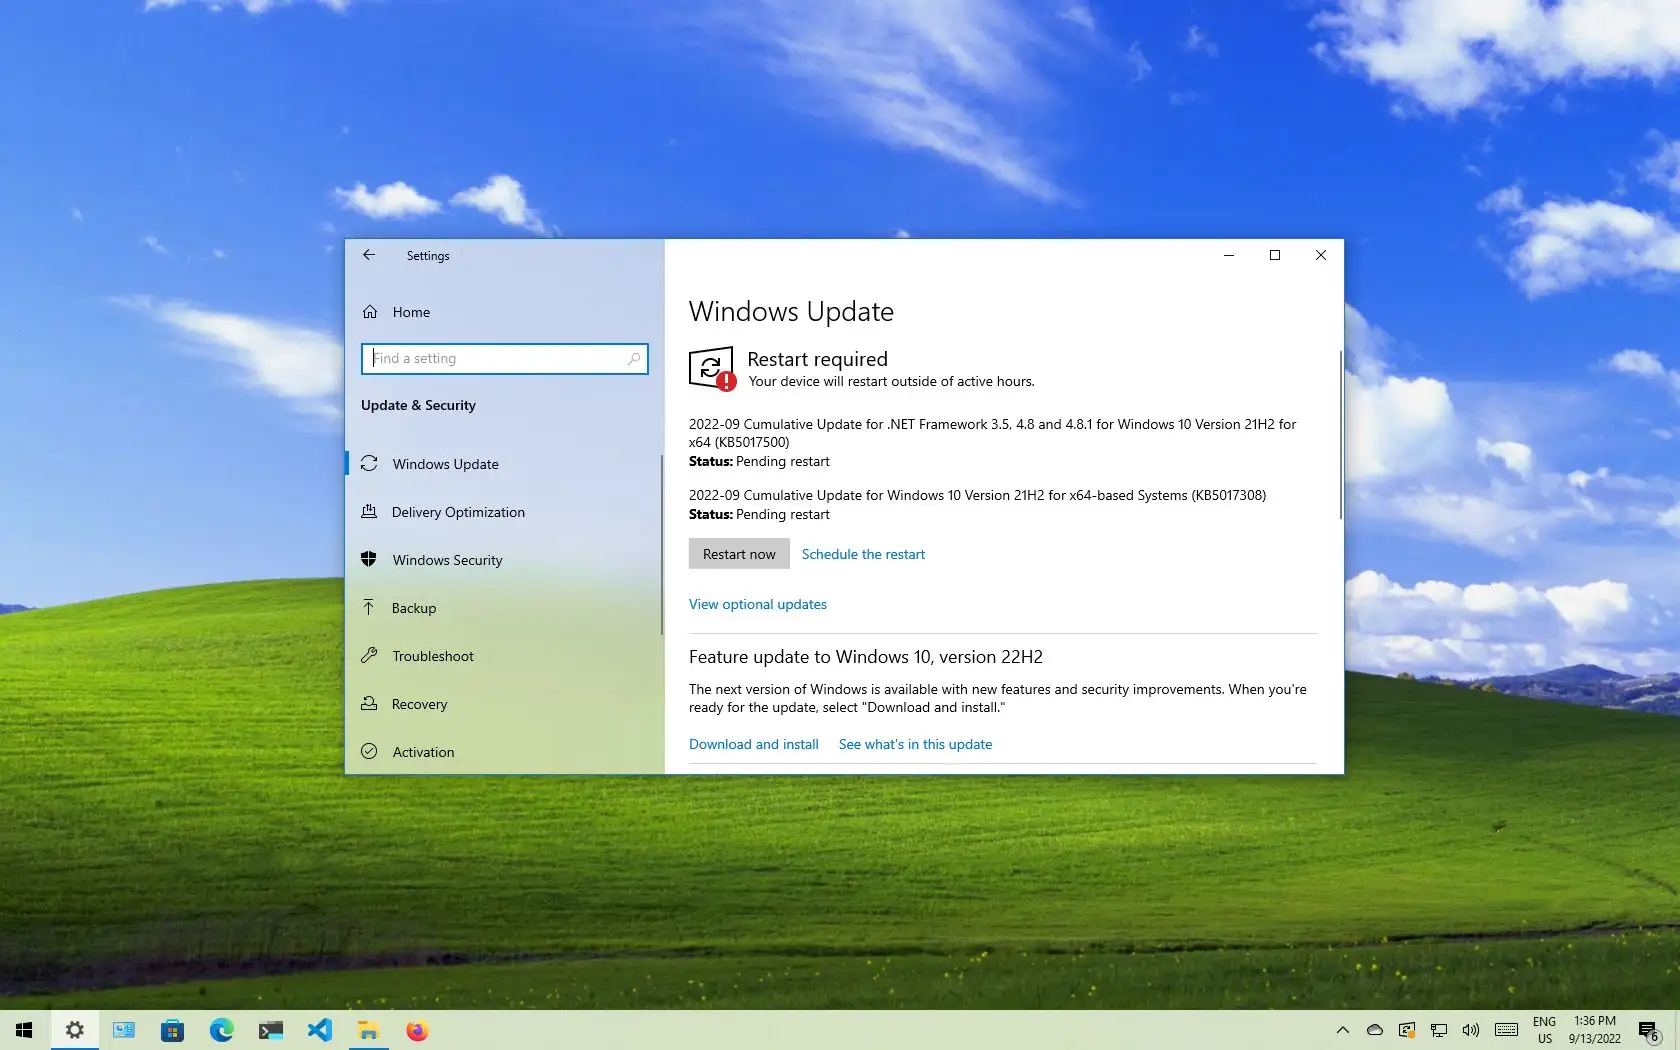Click the Windows Security shield icon
Viewport: 1680px width, 1050px height.
tap(369, 560)
